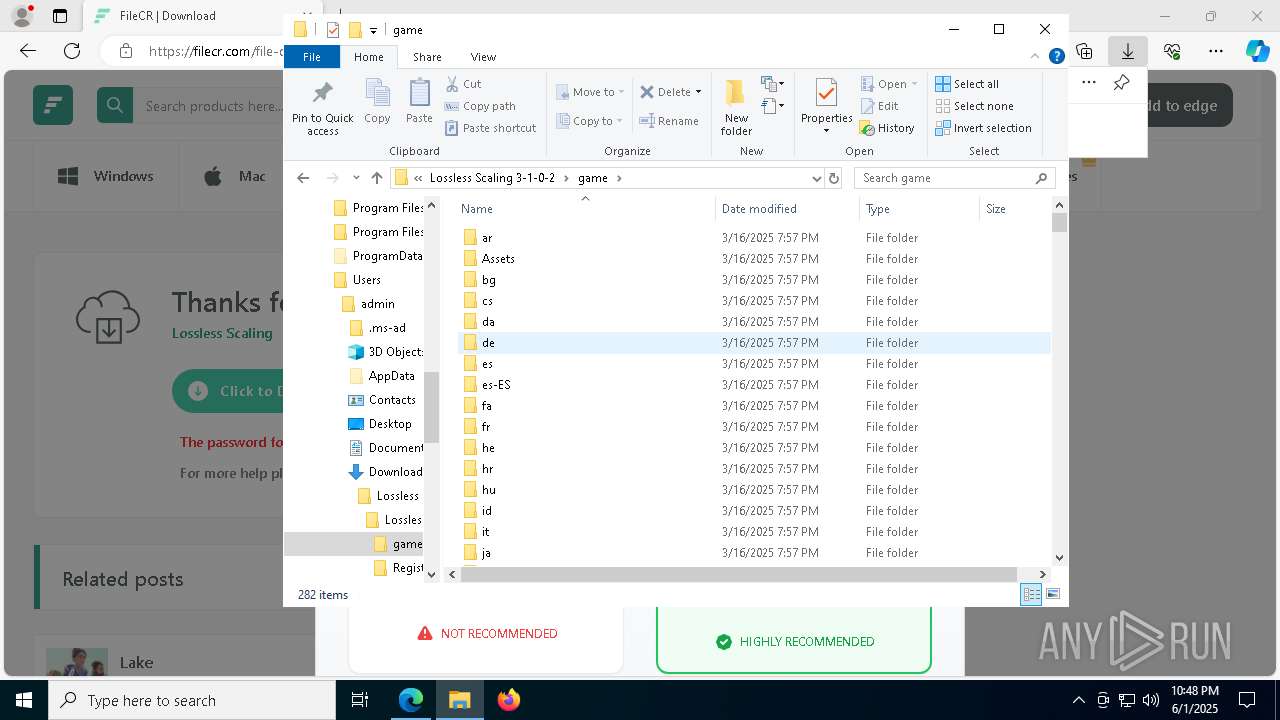Open Move to dropdown
Screen dimensions: 1280x720
click(590, 92)
